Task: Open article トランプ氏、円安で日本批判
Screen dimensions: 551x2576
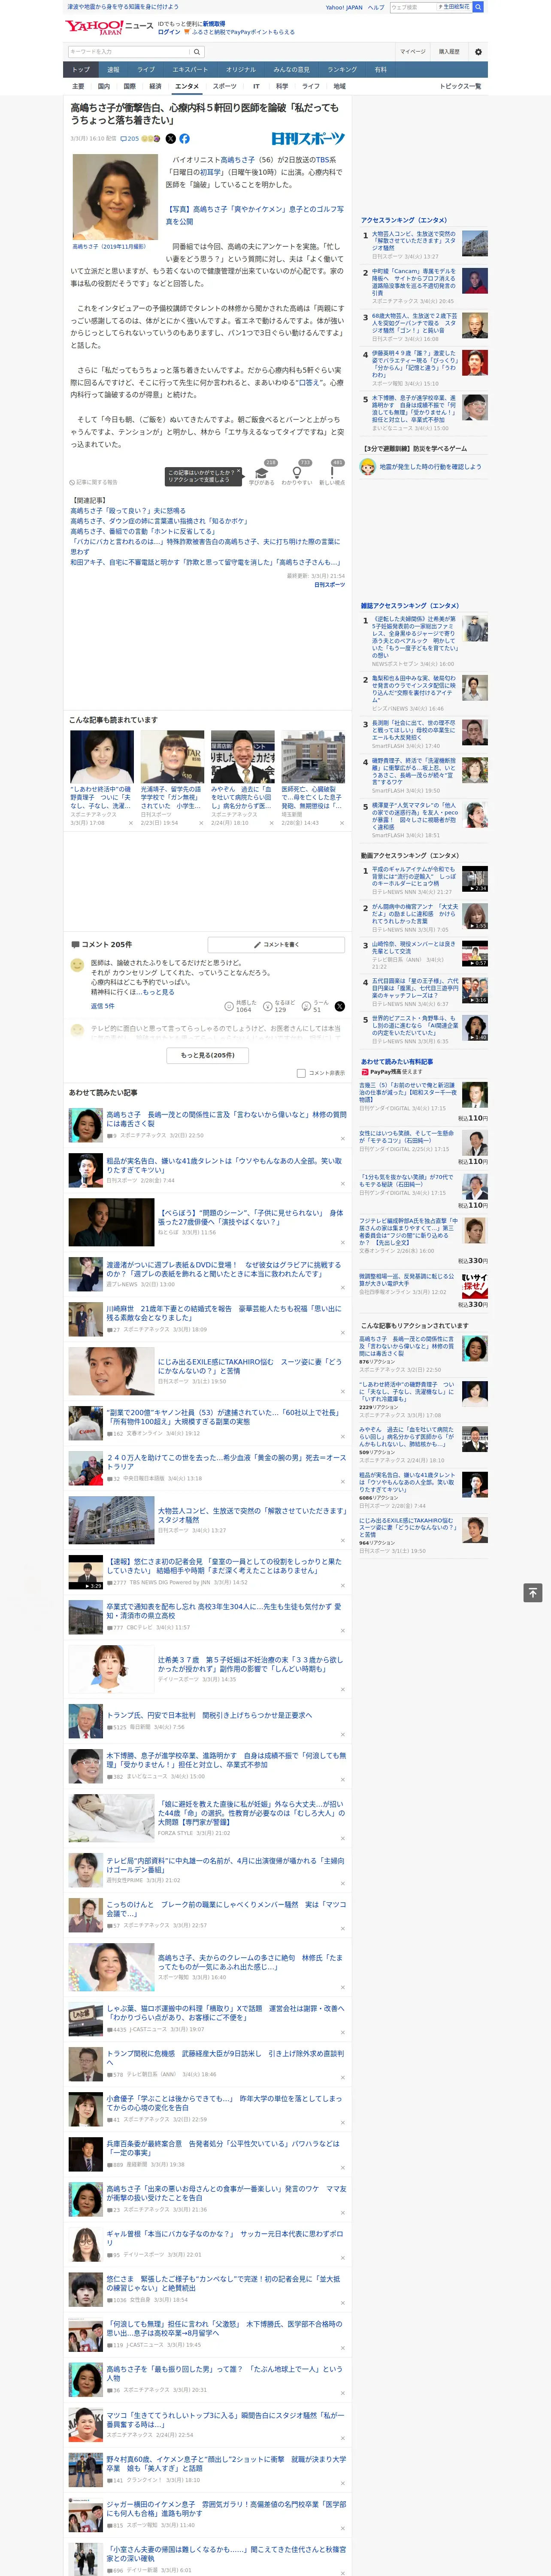Action: [209, 1715]
